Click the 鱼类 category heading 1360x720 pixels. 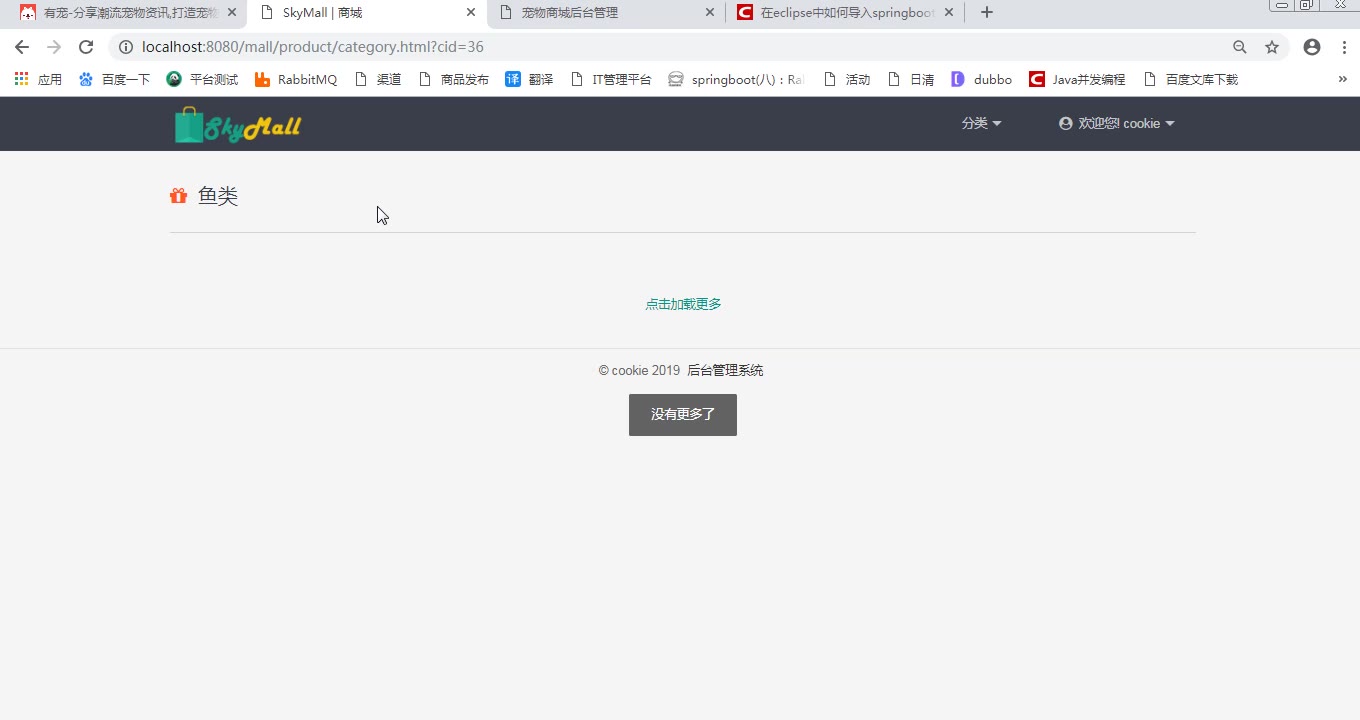pos(218,196)
